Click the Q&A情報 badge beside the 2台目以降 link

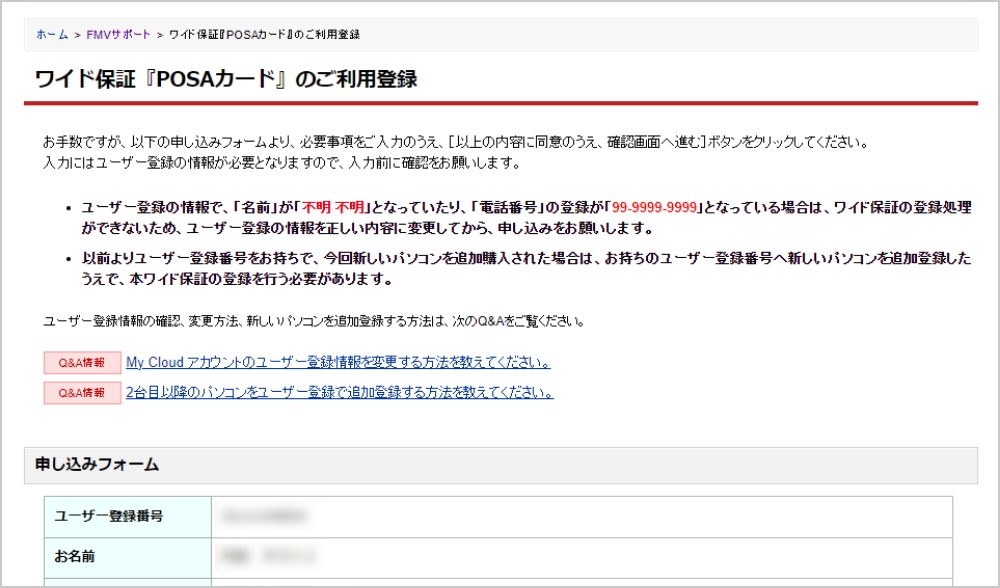click(x=82, y=393)
